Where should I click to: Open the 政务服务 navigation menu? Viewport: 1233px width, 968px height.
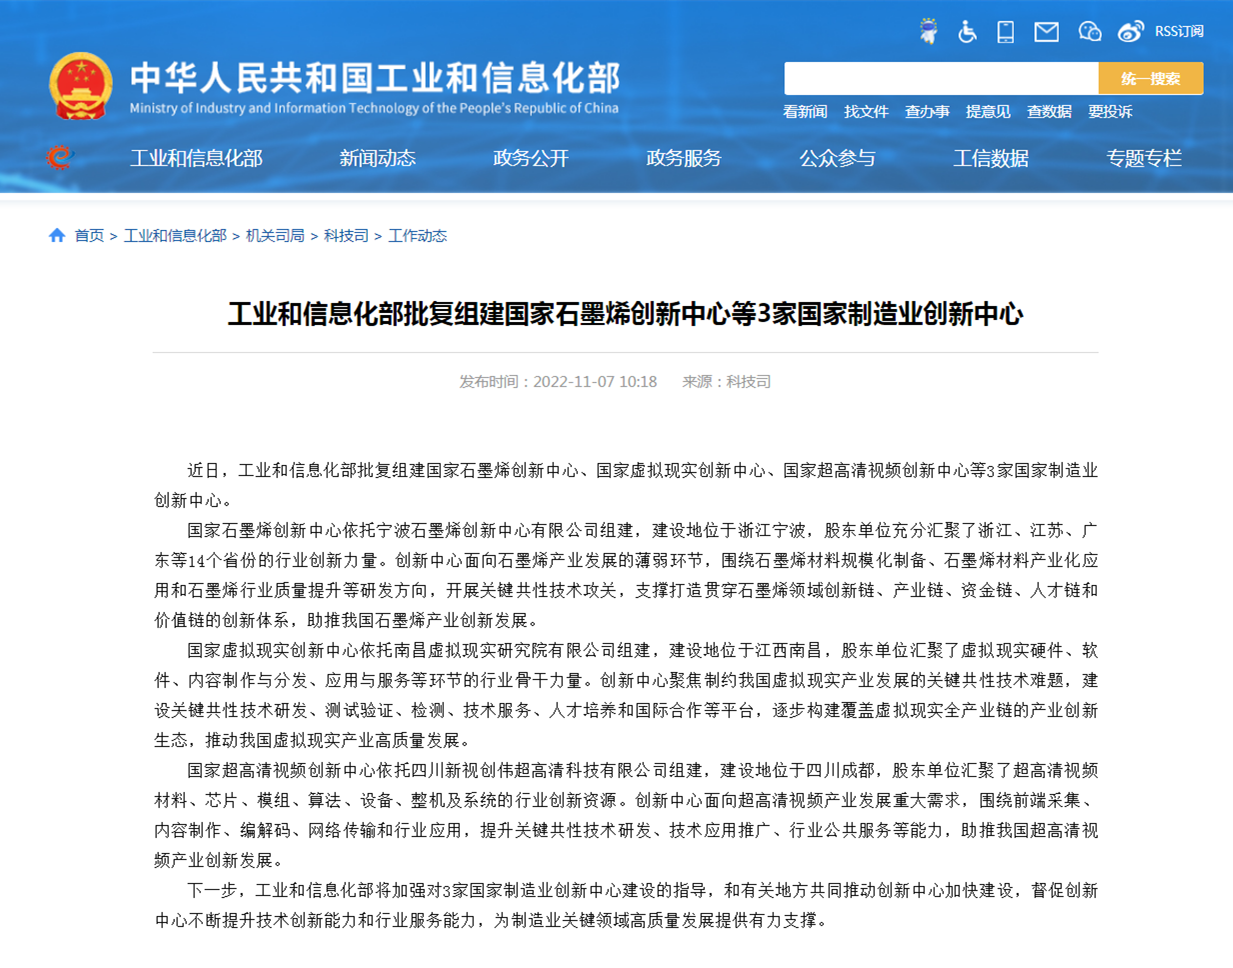click(684, 158)
